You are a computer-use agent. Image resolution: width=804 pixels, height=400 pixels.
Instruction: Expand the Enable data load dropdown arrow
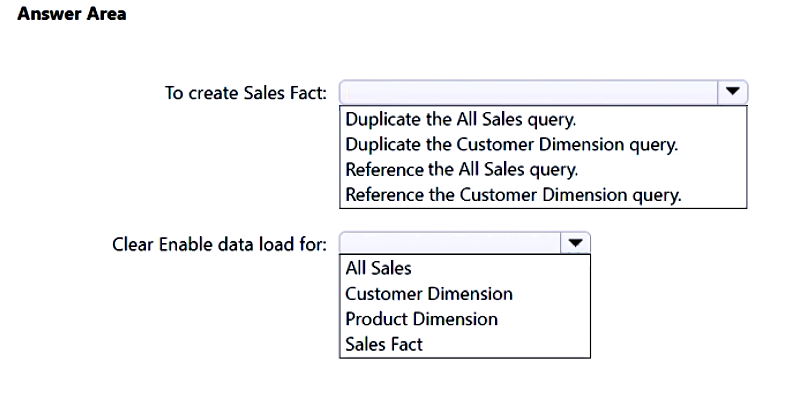pyautogui.click(x=576, y=243)
